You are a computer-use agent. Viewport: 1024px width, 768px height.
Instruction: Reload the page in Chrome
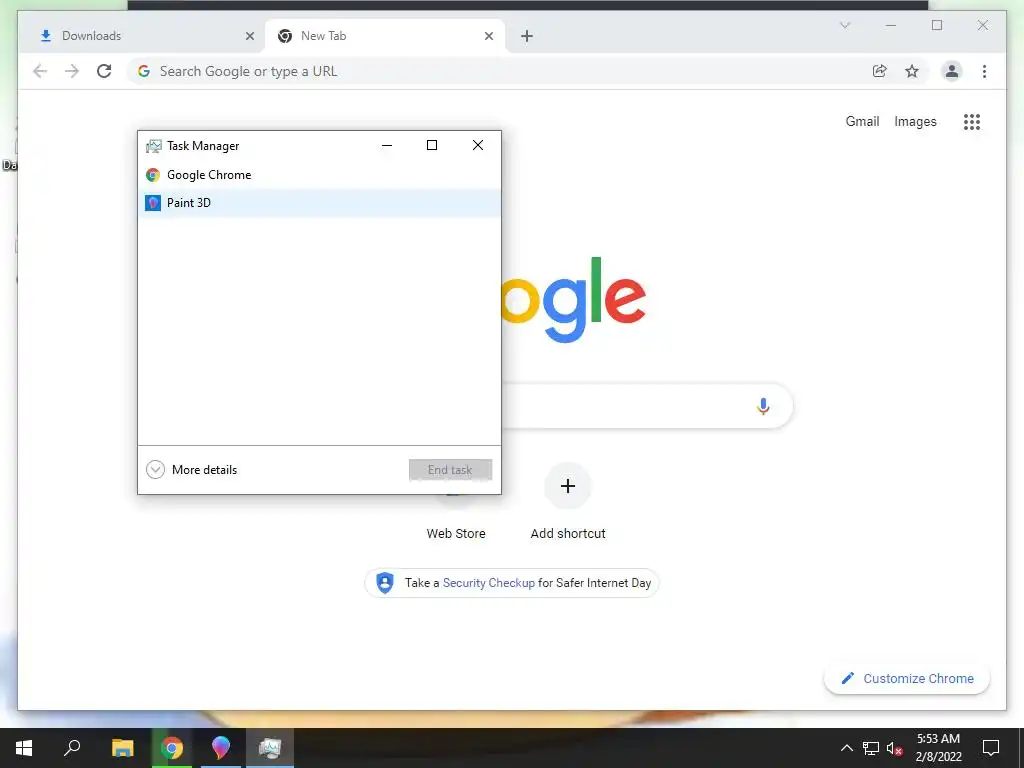[104, 71]
